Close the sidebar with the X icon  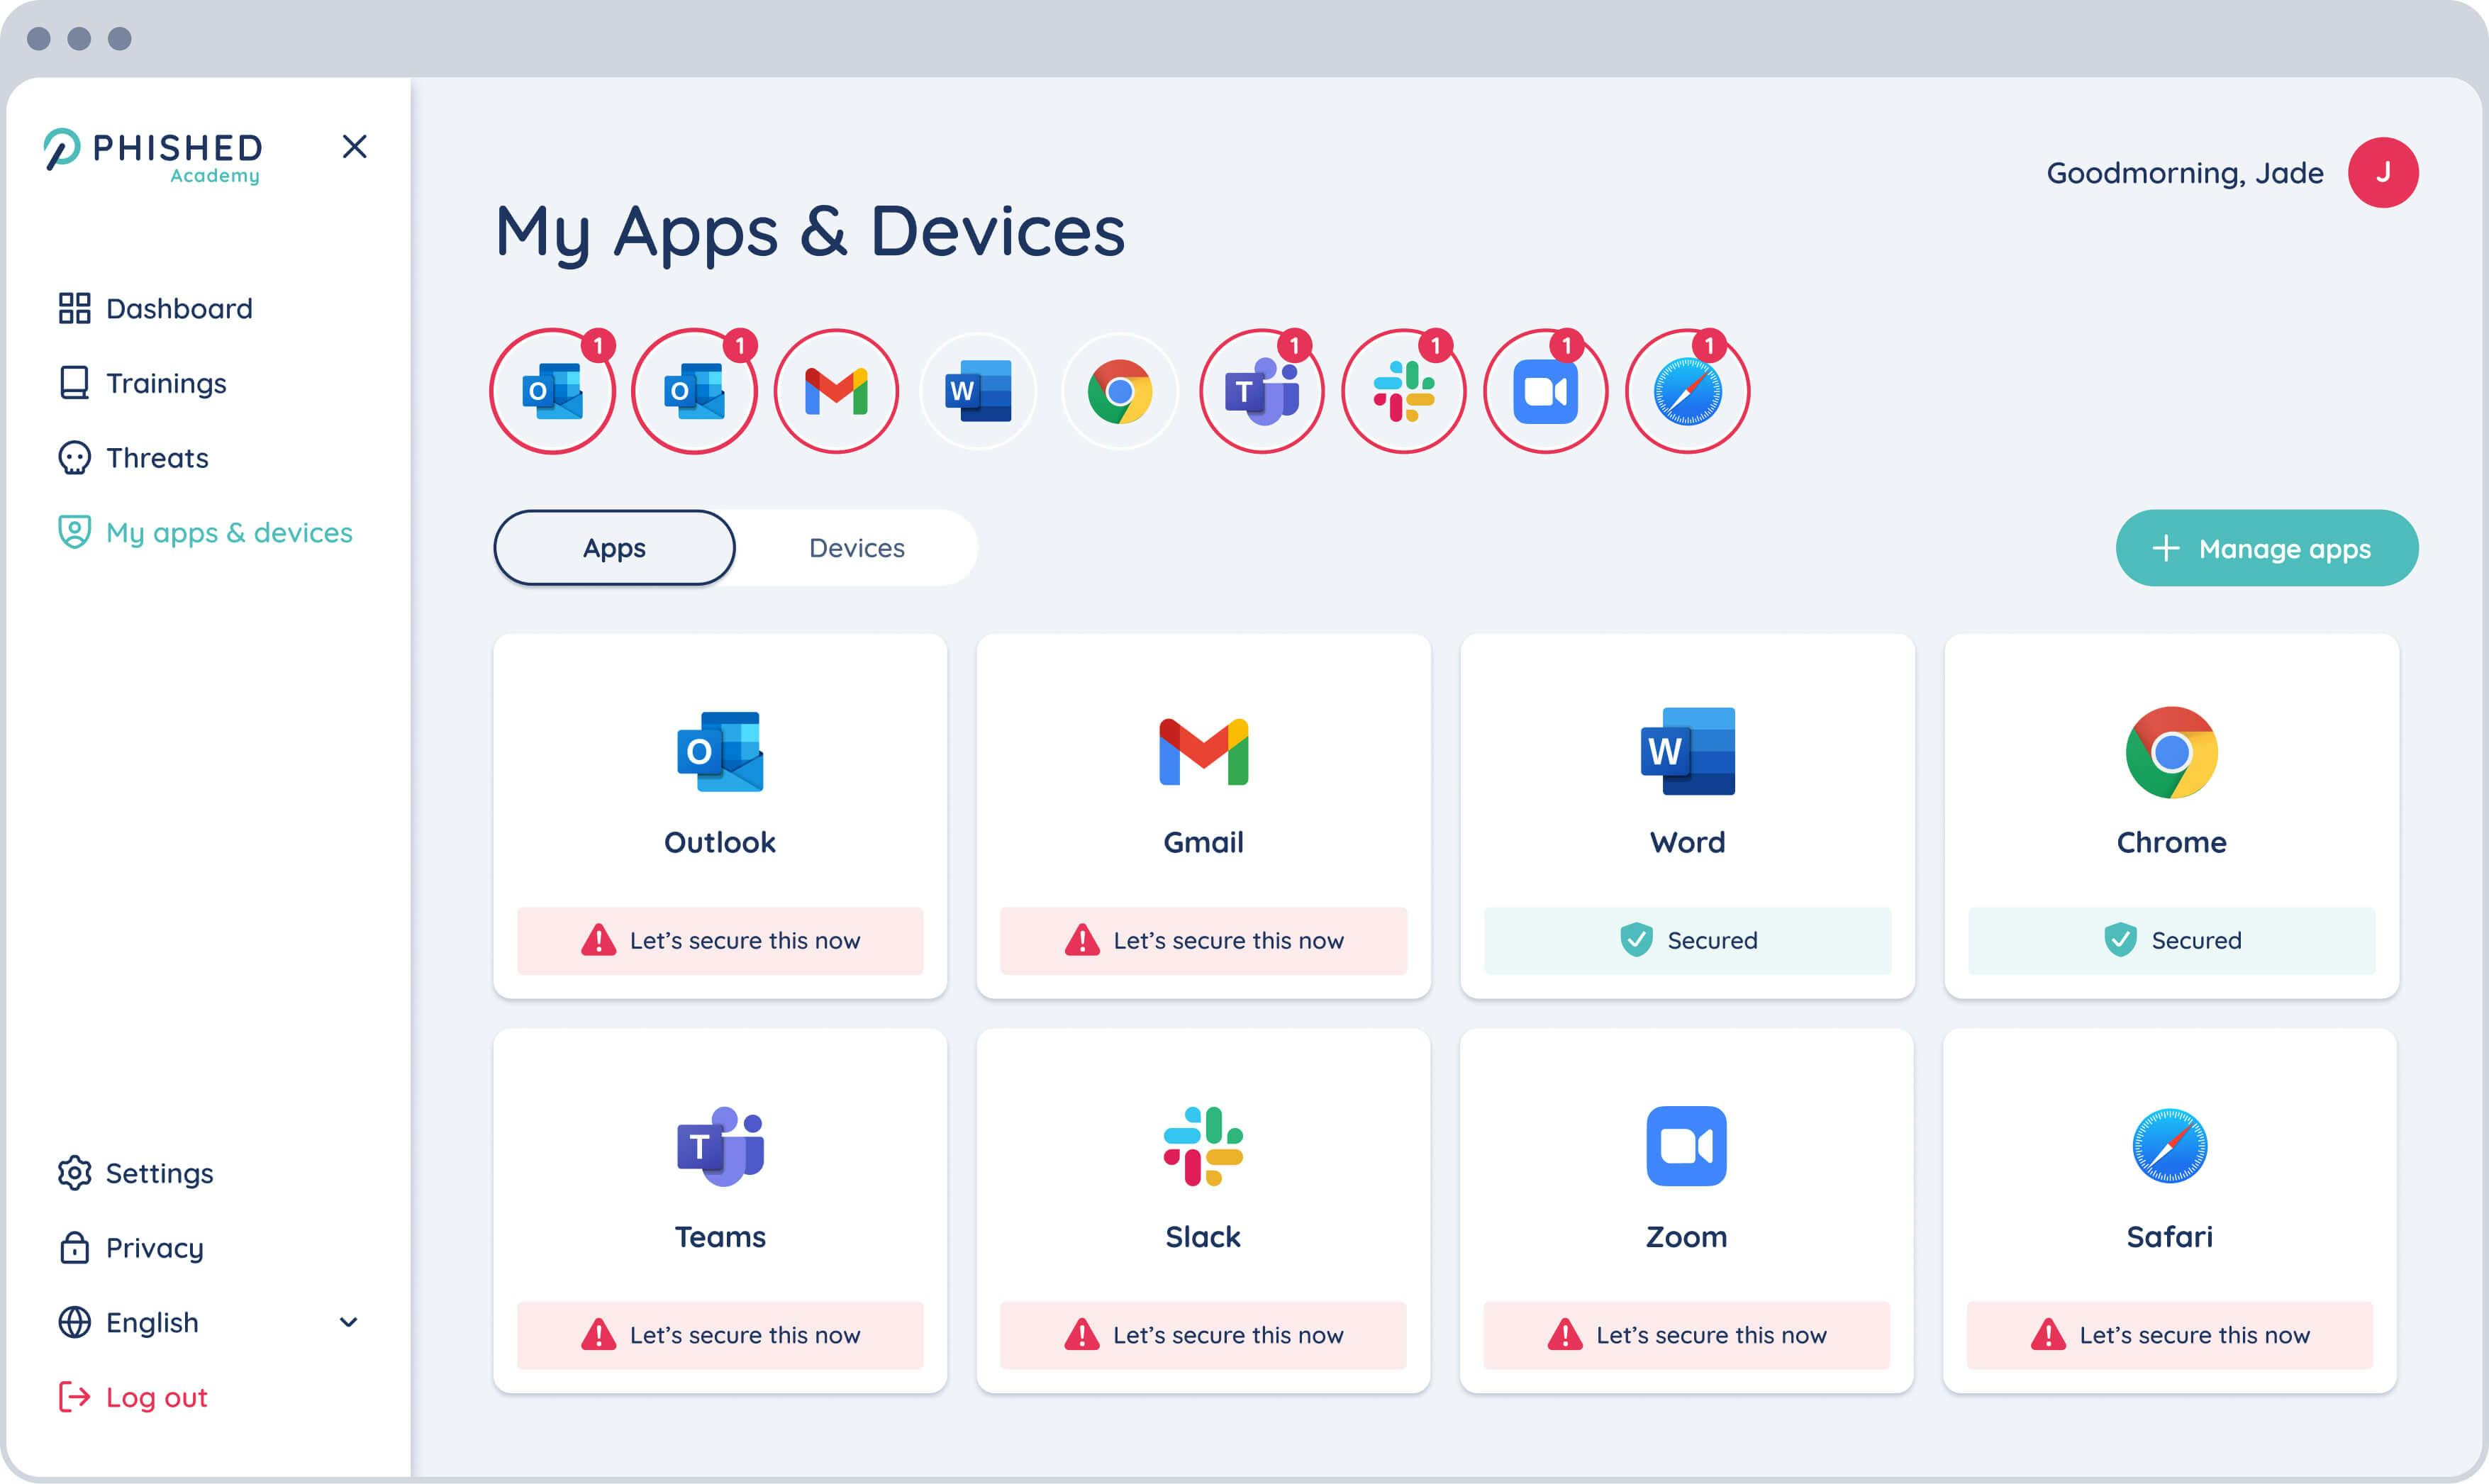pyautogui.click(x=354, y=147)
